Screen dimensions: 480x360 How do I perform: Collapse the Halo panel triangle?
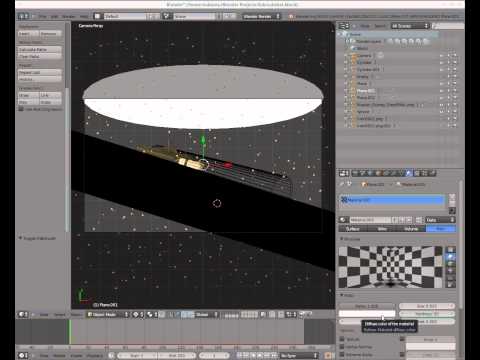pyautogui.click(x=342, y=295)
